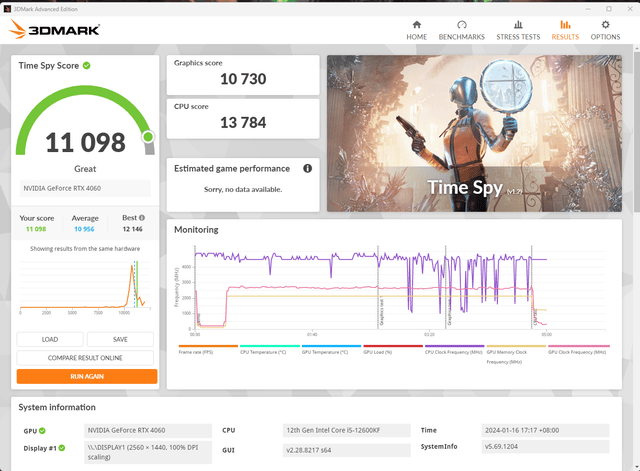
Task: Go to Stress Tests tab
Action: coord(518,31)
